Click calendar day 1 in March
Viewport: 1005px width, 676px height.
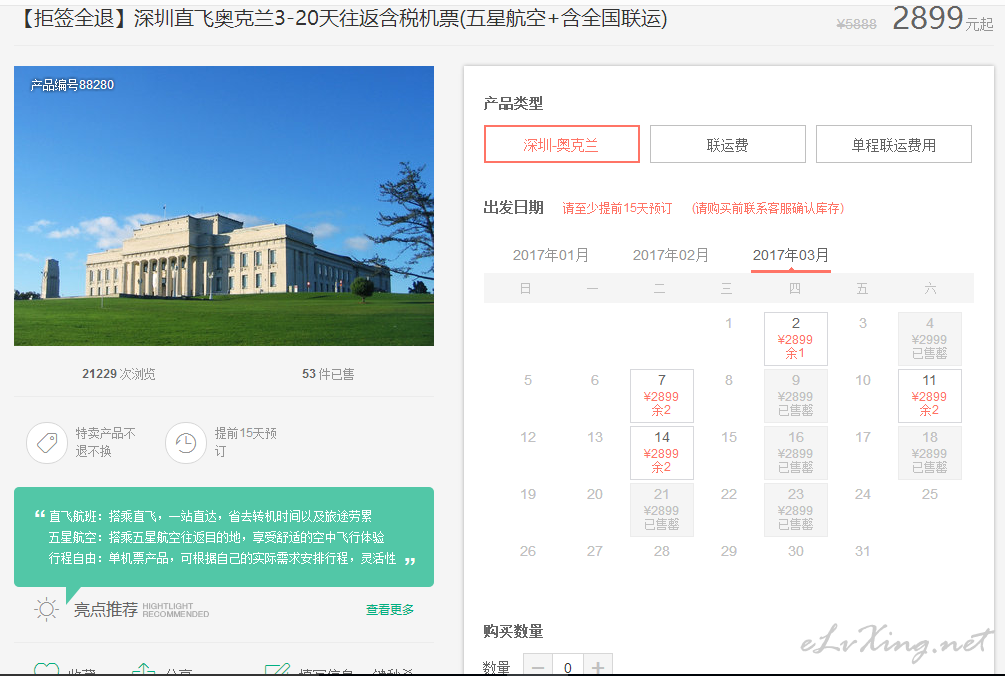click(x=729, y=323)
